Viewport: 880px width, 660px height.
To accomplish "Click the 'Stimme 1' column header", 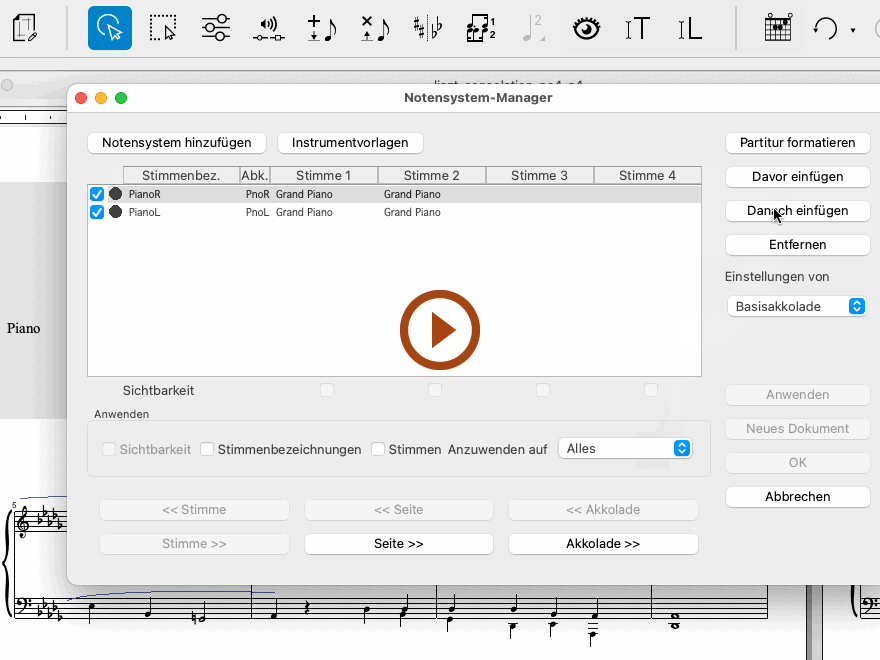I will (324, 175).
